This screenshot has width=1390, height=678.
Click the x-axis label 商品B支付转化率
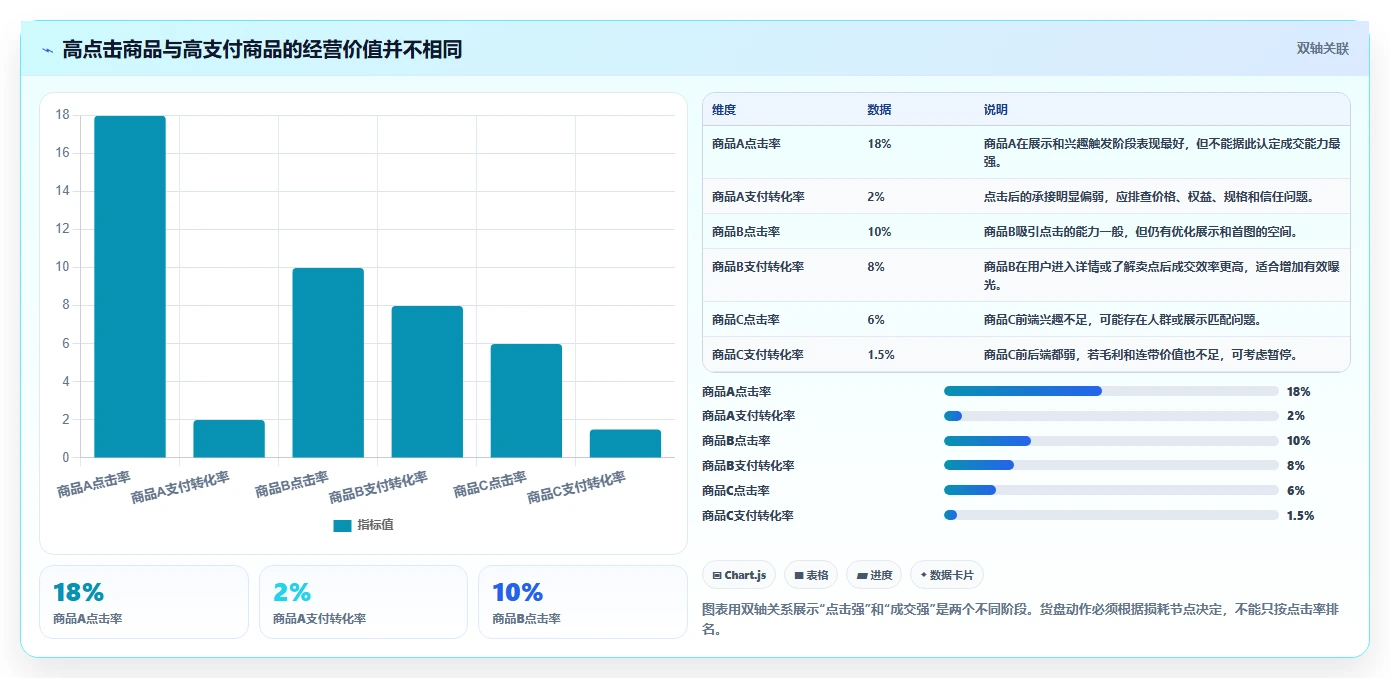378,487
